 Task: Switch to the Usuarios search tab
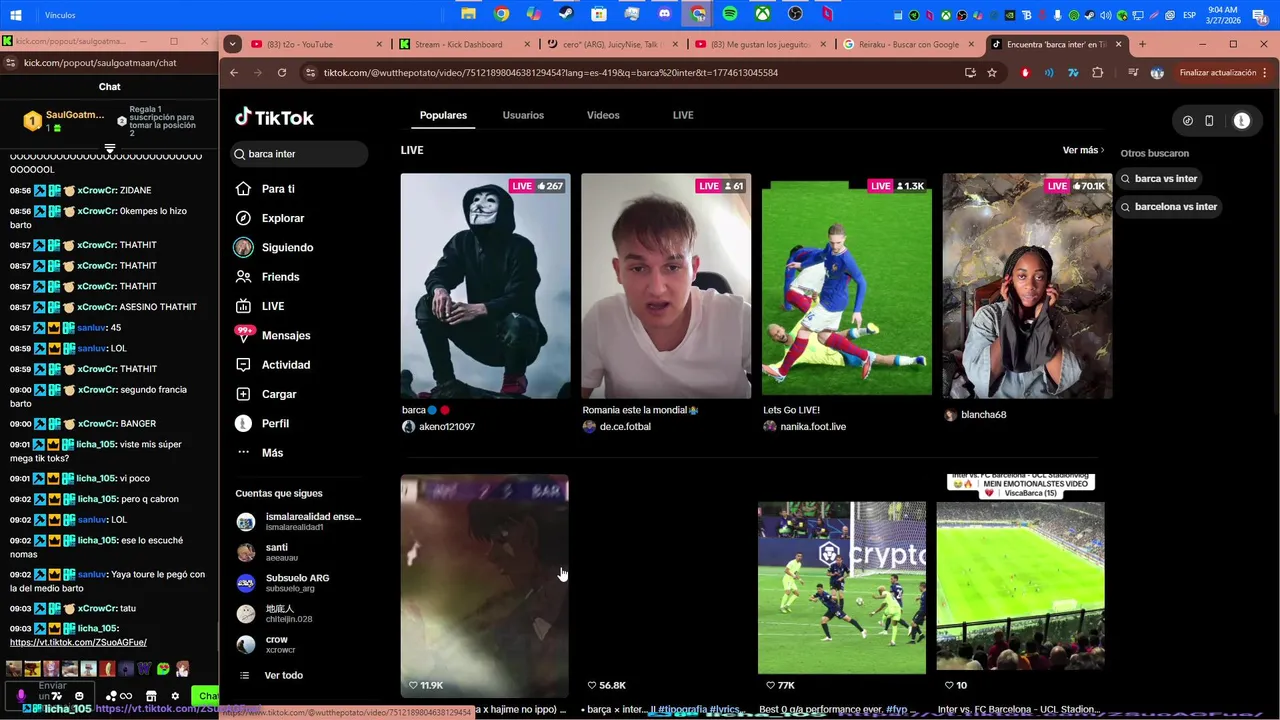pyautogui.click(x=523, y=115)
